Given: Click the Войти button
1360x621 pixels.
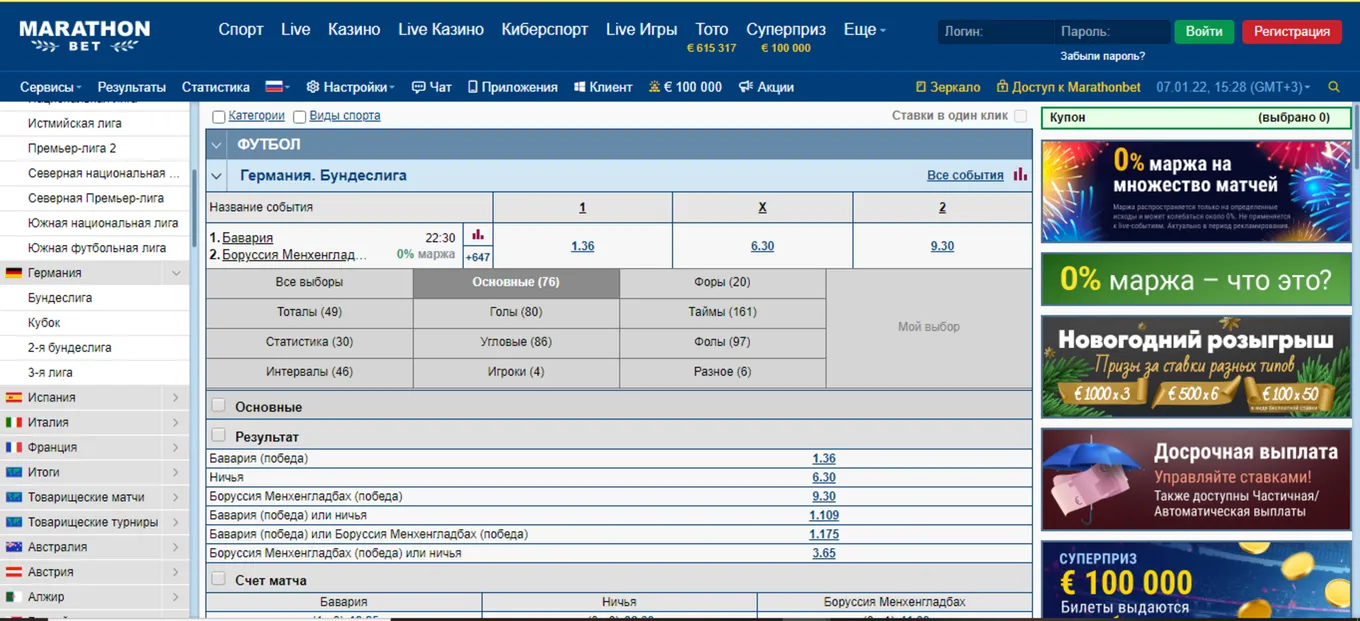Looking at the screenshot, I should point(1204,31).
